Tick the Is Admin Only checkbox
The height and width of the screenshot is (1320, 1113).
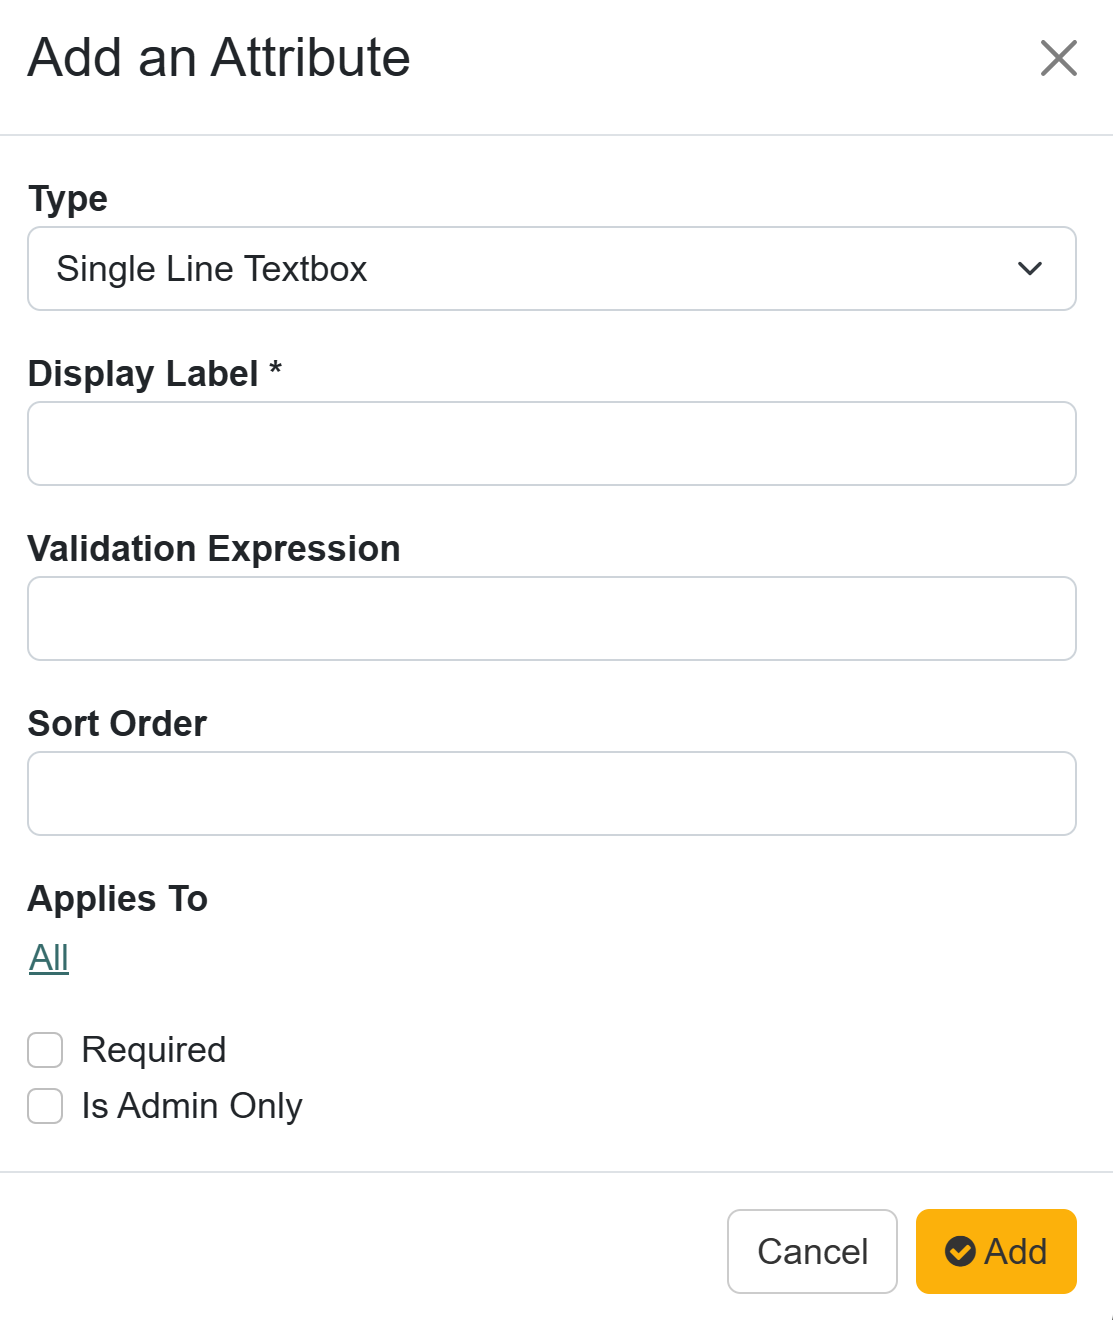[x=45, y=1106]
